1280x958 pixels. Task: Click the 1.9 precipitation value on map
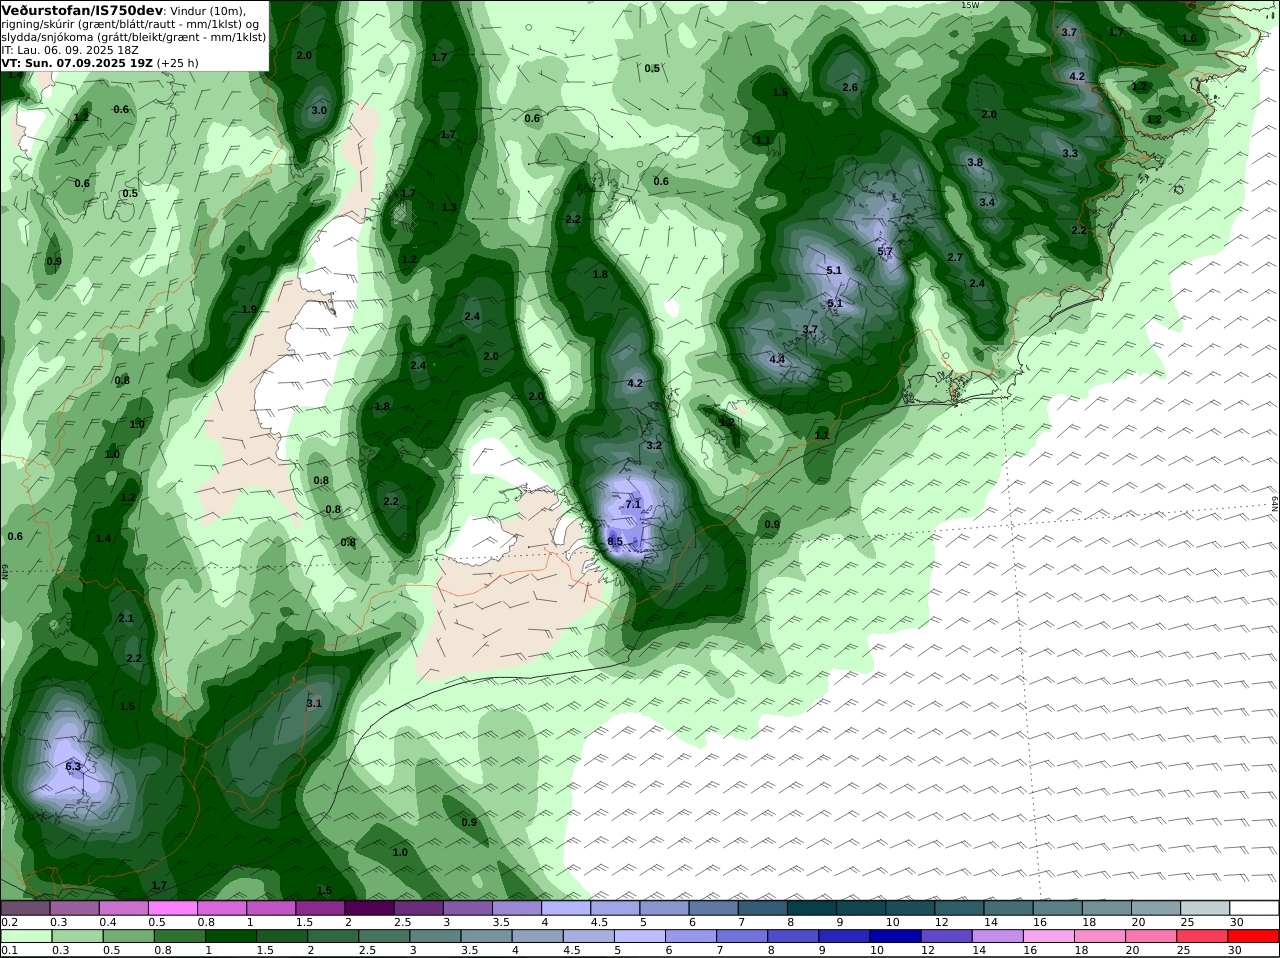click(x=249, y=310)
